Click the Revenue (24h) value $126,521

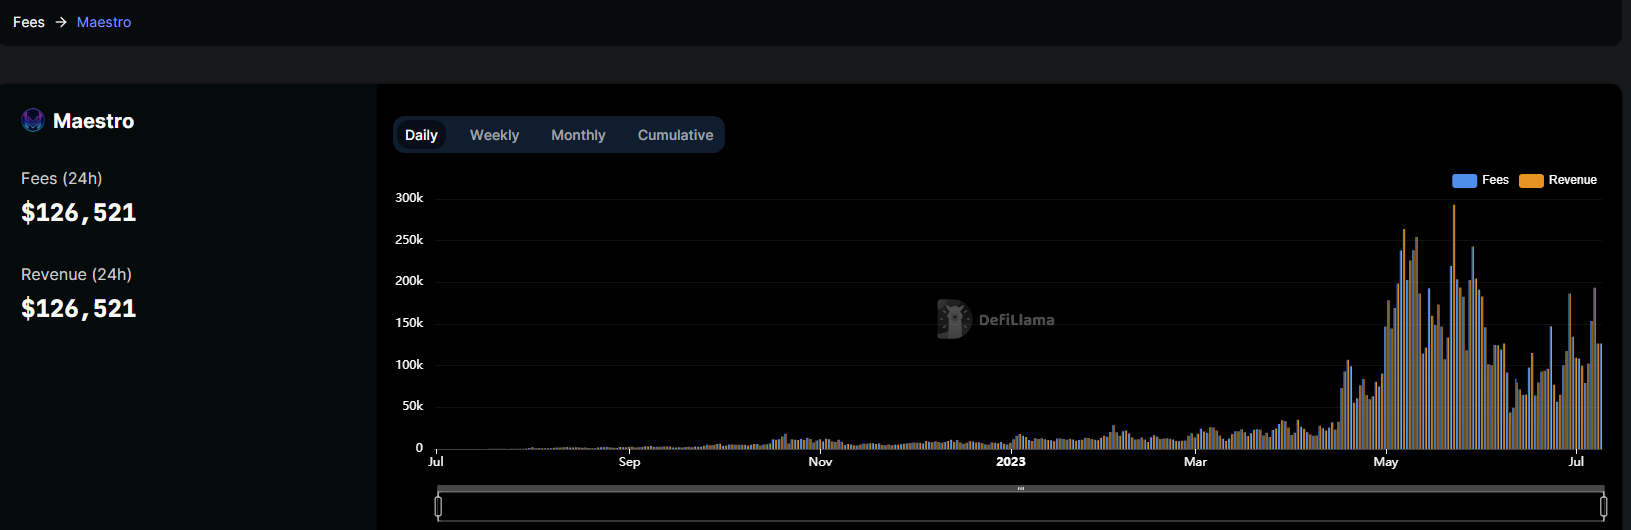pos(79,308)
